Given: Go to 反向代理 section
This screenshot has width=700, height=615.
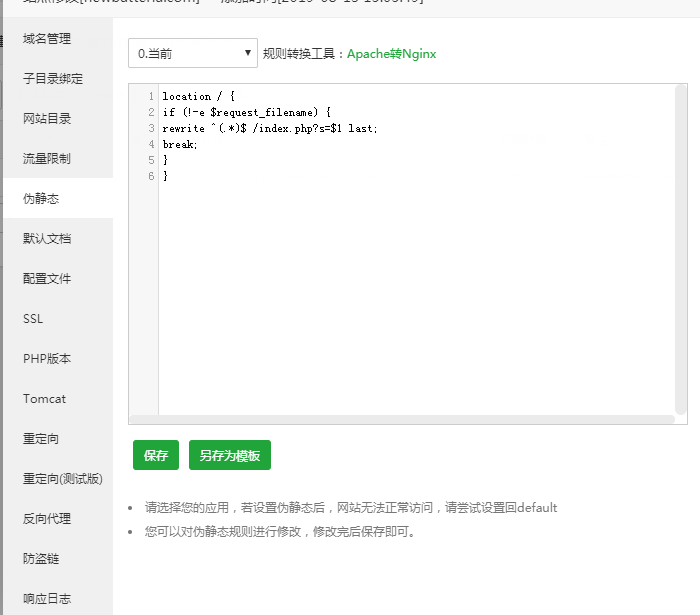Looking at the screenshot, I should click(x=47, y=519).
